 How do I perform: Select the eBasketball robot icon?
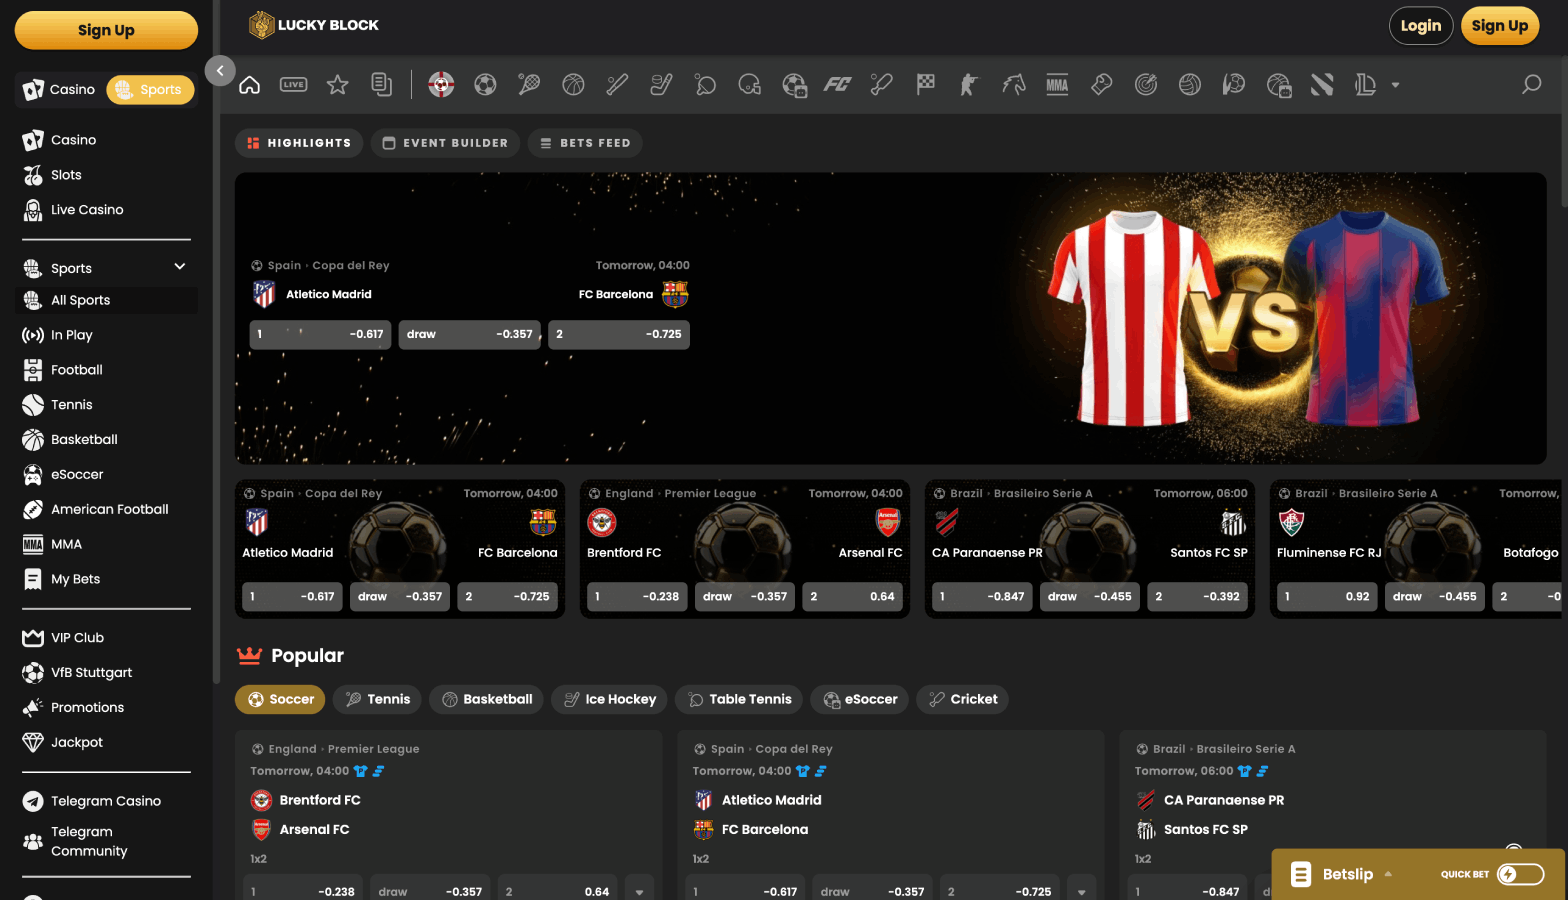click(1278, 85)
